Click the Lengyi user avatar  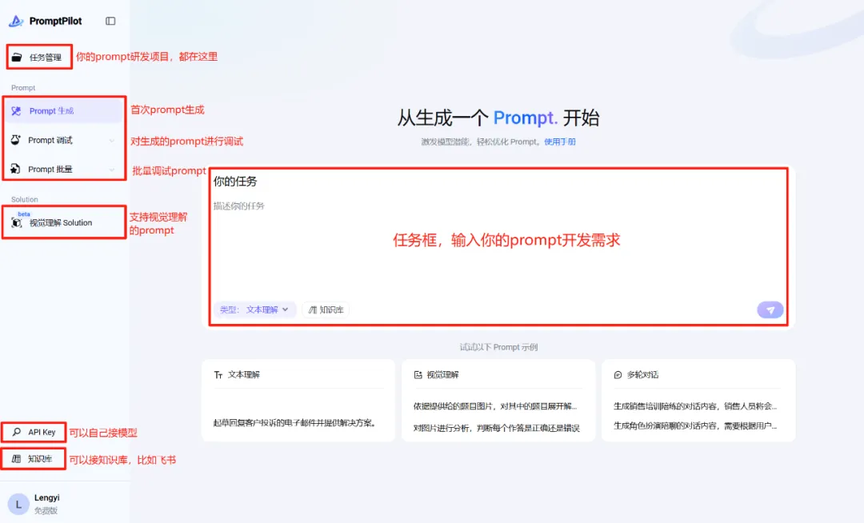coord(18,504)
